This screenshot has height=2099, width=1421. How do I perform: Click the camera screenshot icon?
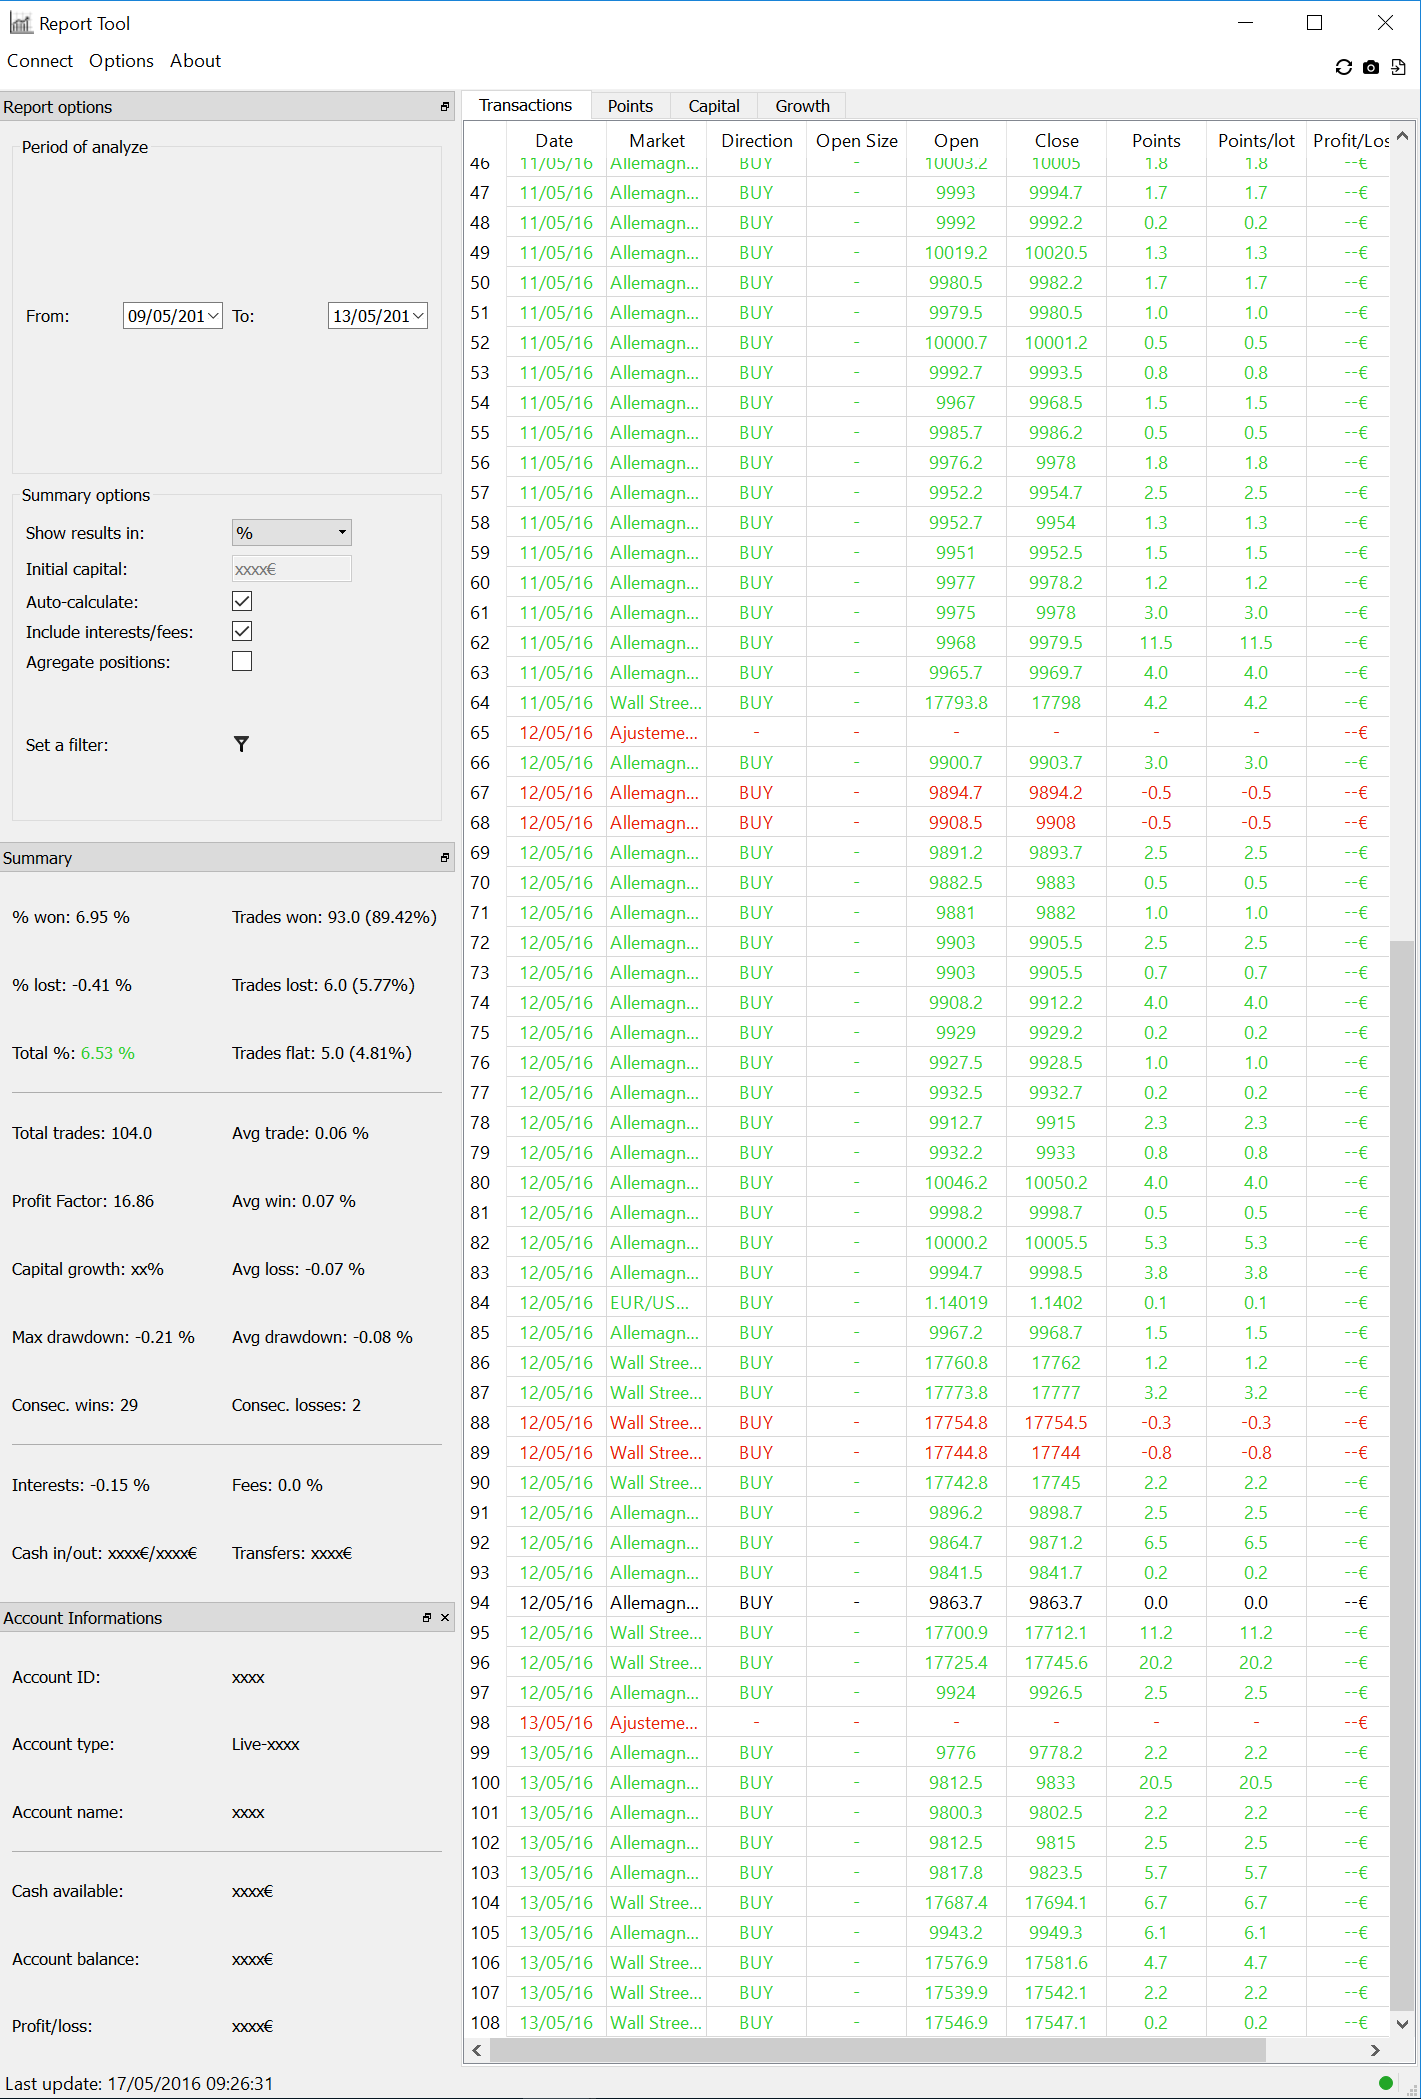pos(1371,67)
